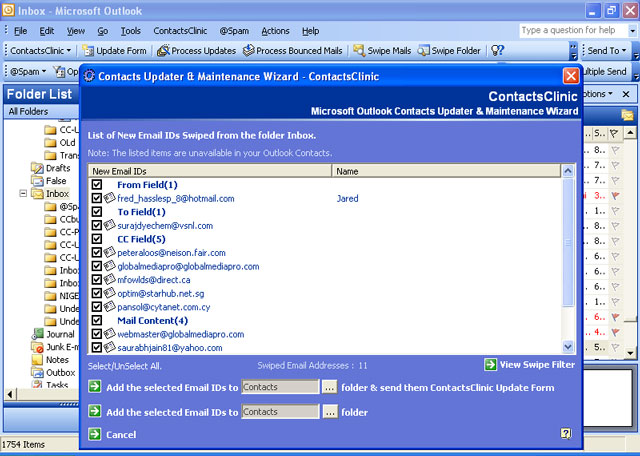Open the ContactsClinic toolbar dropdown
This screenshot has height=456, width=640.
40,51
